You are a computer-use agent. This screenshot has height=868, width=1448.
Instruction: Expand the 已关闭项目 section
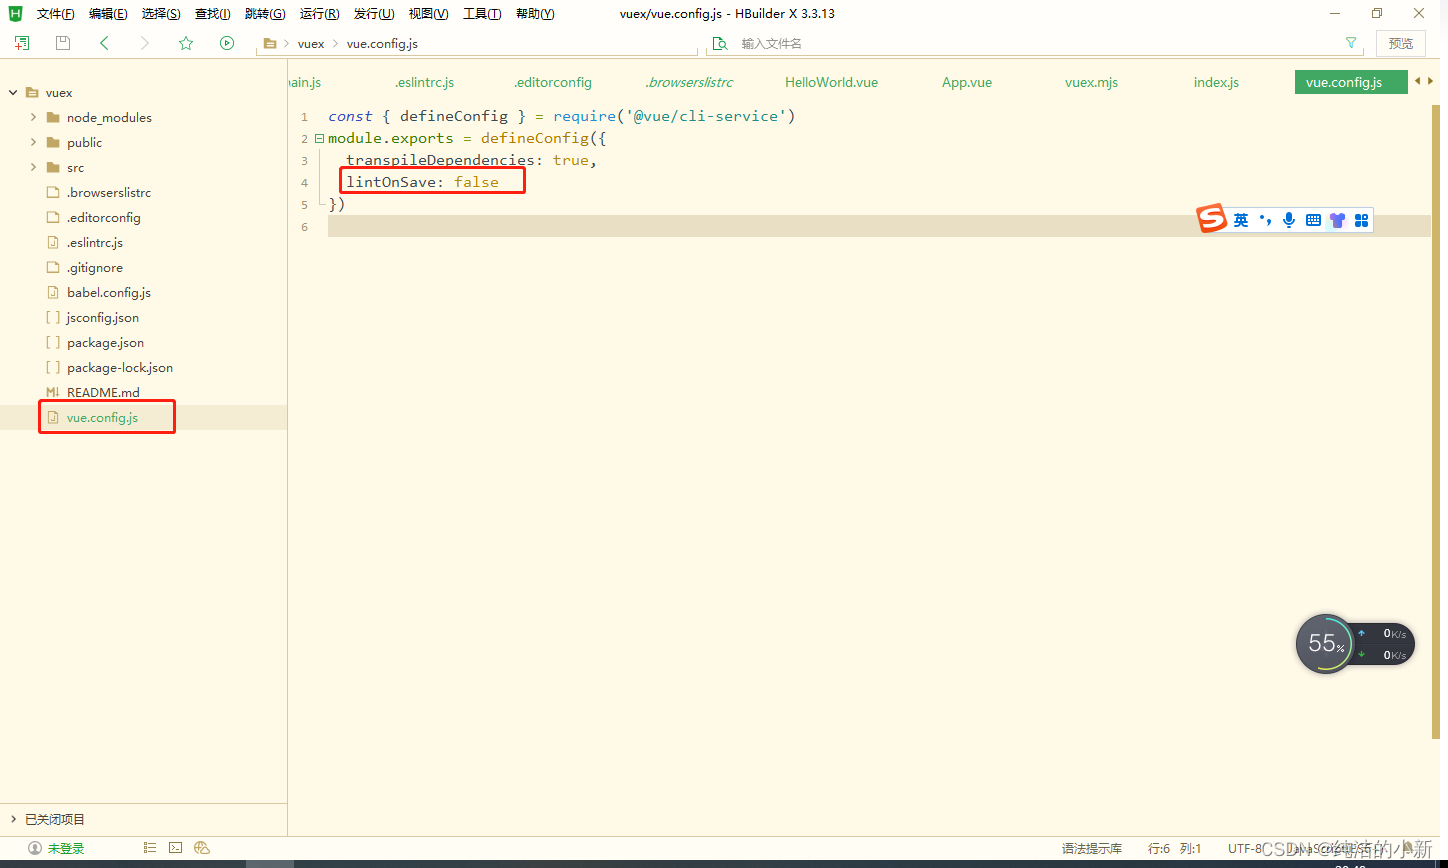(13, 819)
